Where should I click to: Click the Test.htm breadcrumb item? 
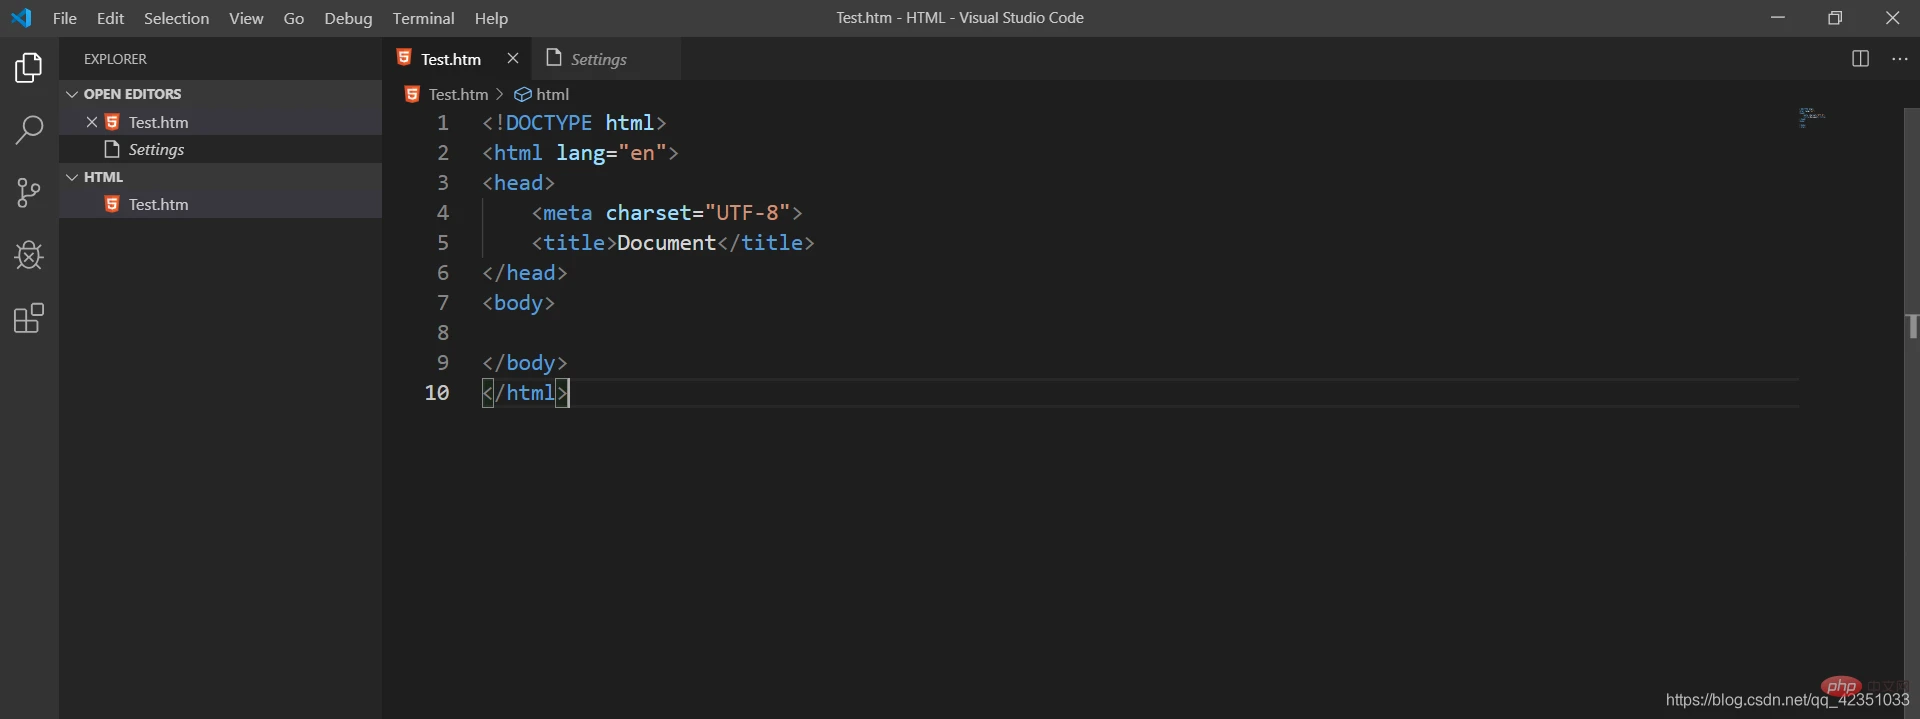coord(457,94)
